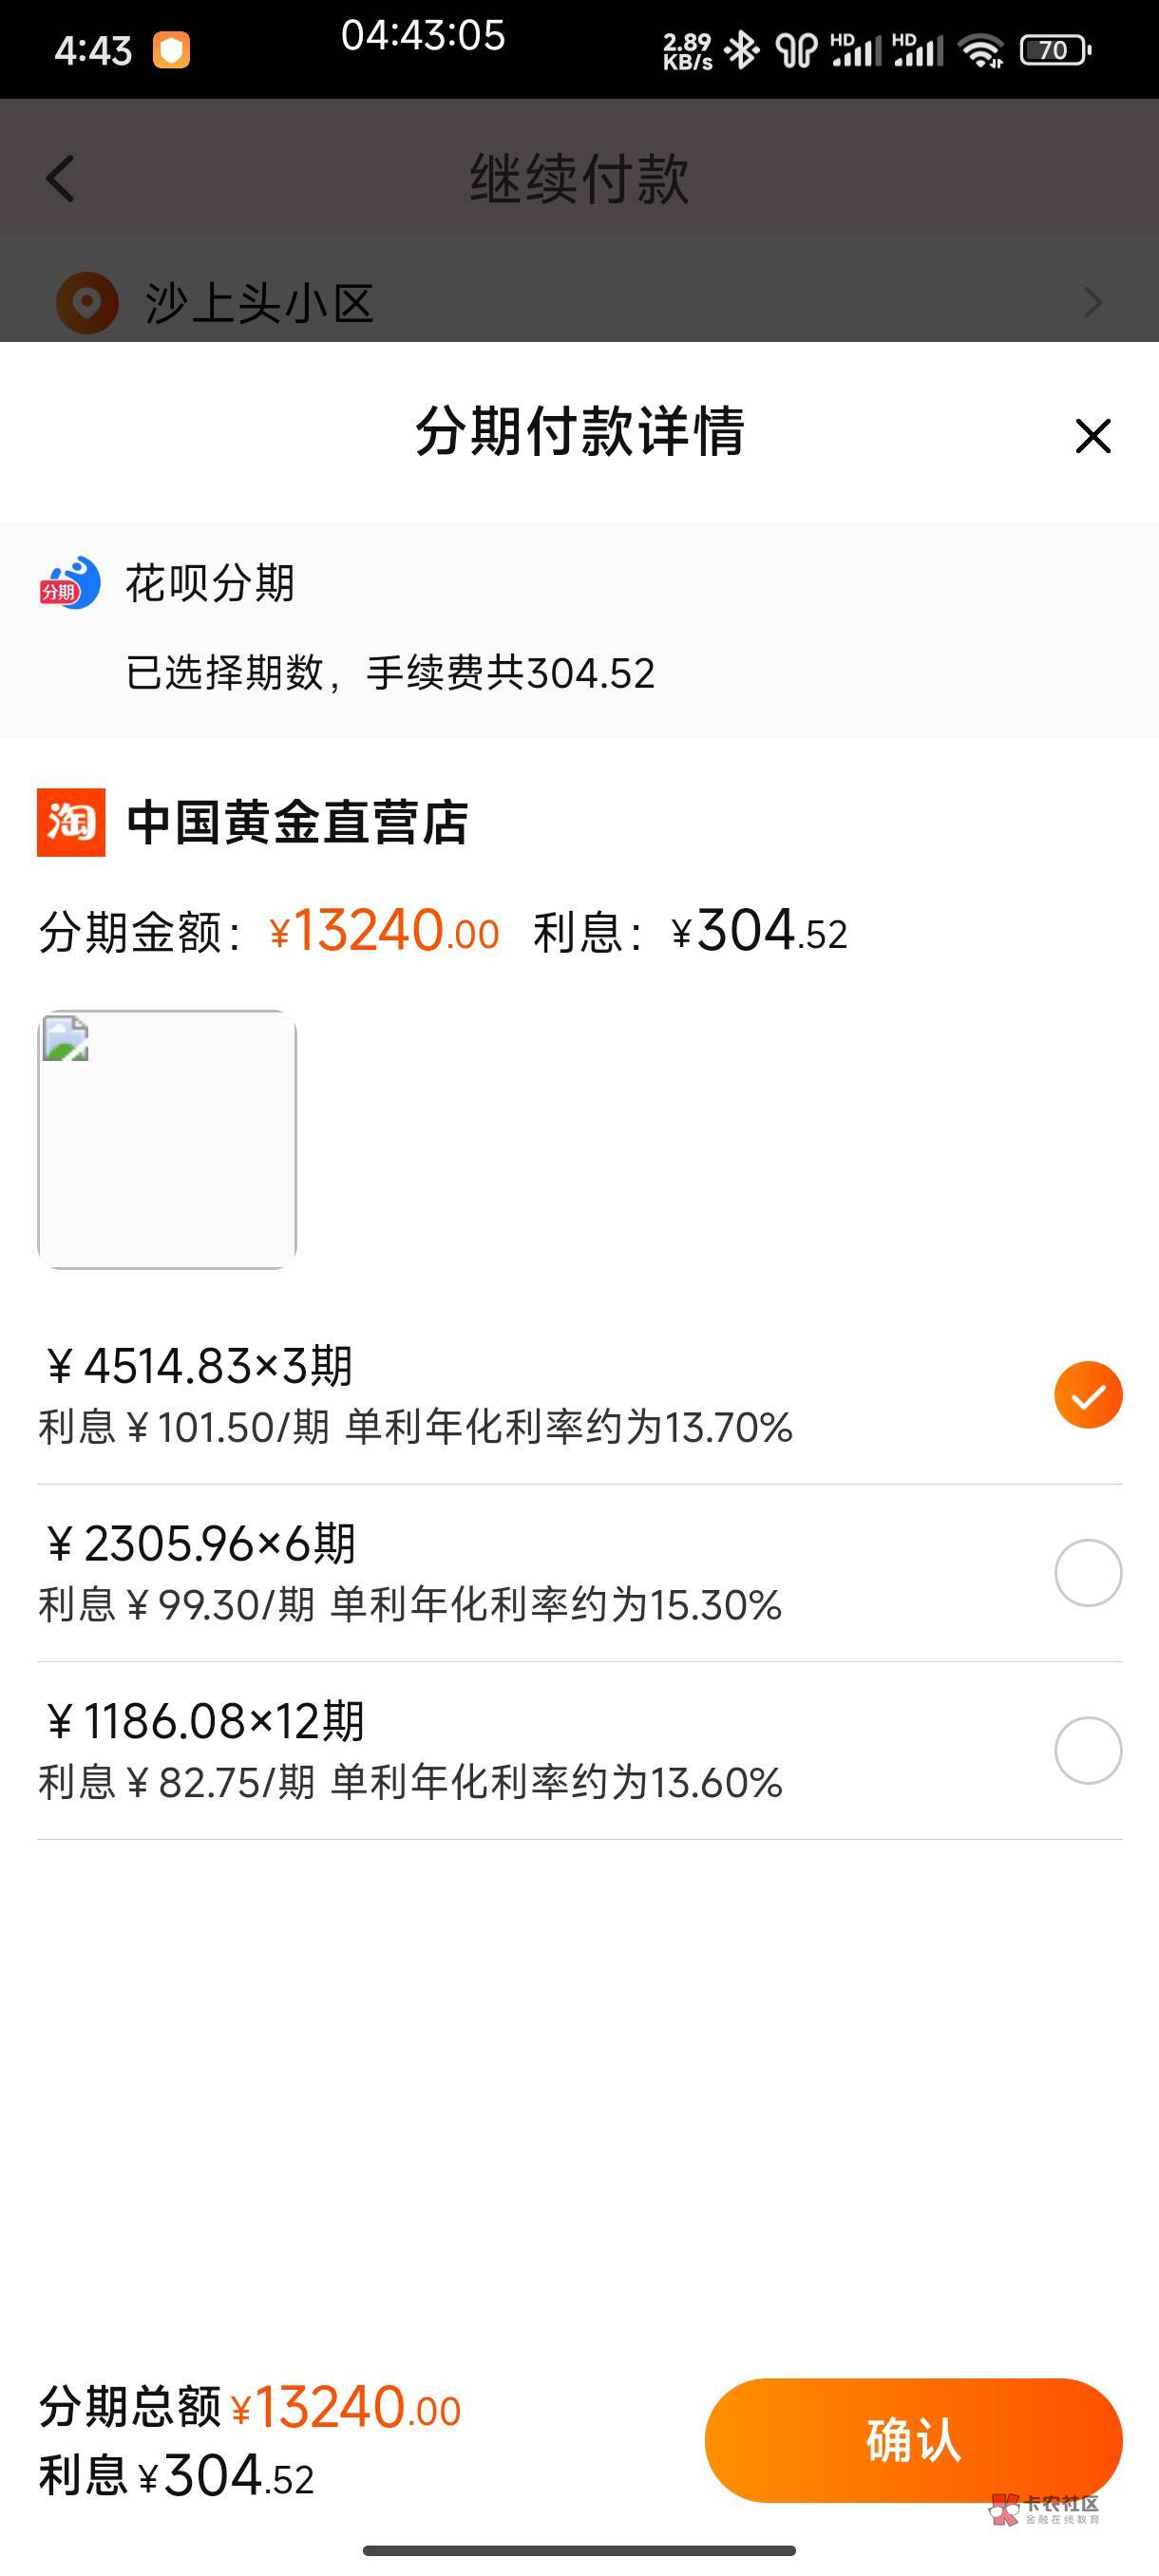Tap the location pin icon beside 沙上头小区
Image resolution: width=1159 pixels, height=2576 pixels.
coord(87,302)
